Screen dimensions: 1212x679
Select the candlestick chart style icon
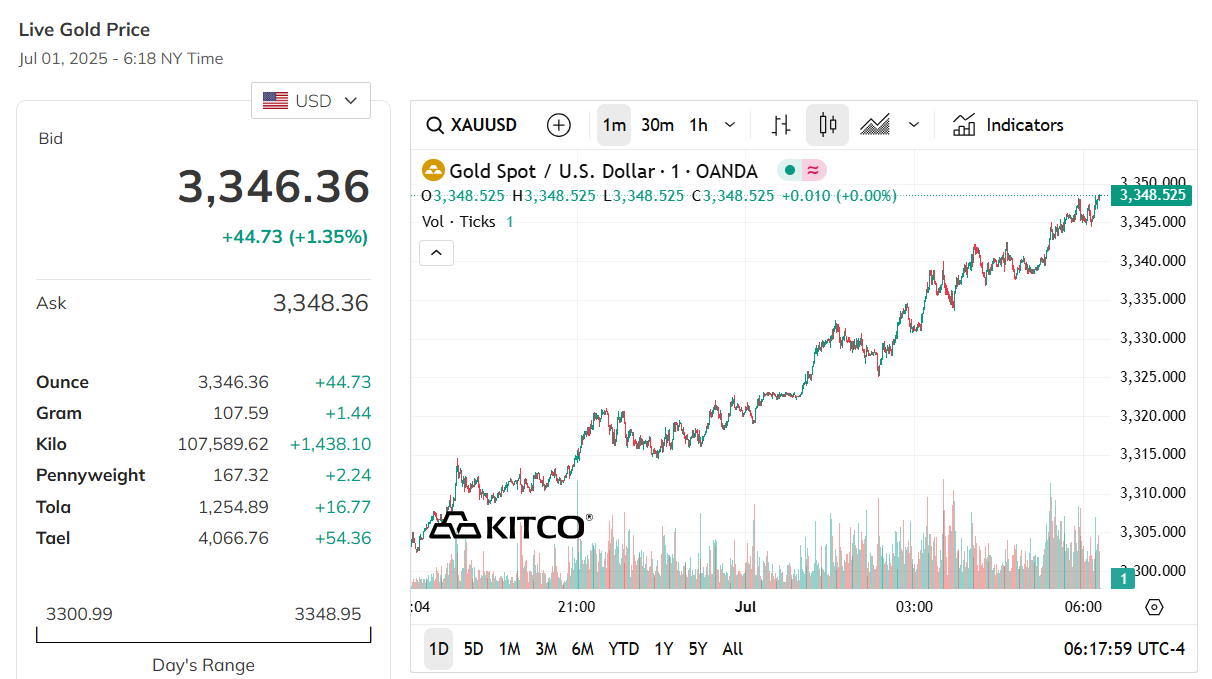(x=827, y=125)
